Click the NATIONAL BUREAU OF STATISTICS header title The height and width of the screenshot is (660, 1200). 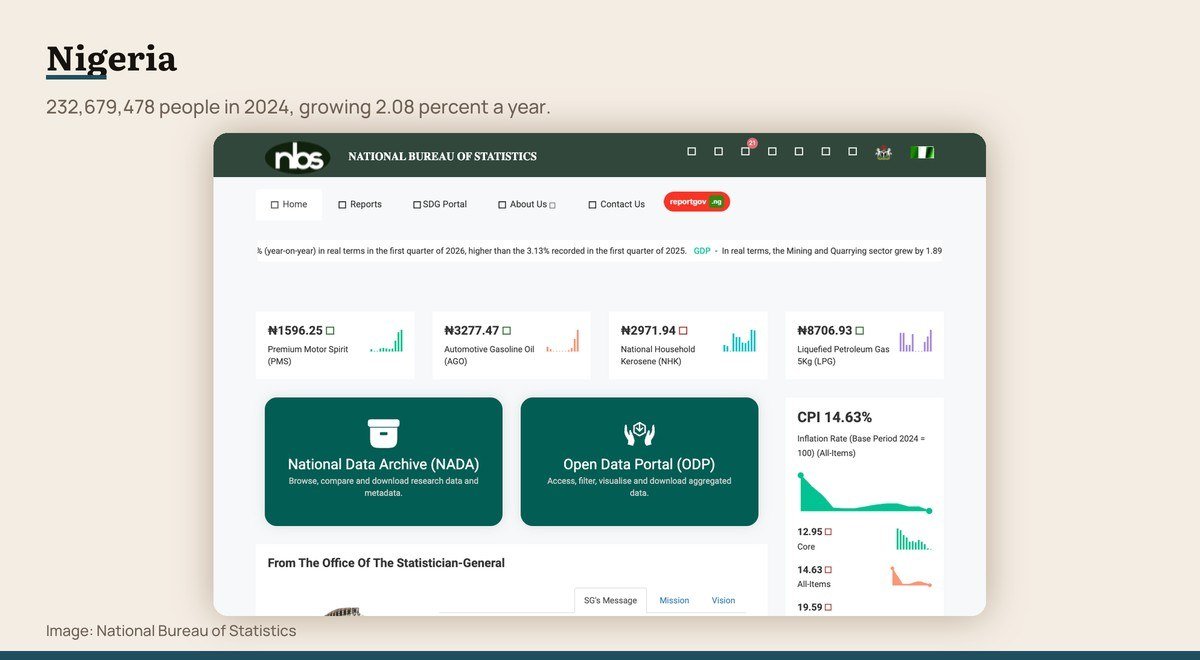pos(442,156)
